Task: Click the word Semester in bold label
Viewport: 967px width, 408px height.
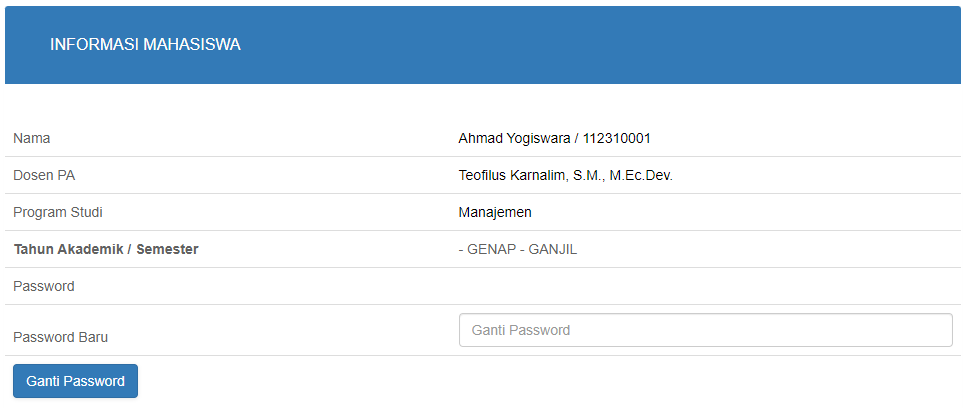Action: tap(168, 250)
